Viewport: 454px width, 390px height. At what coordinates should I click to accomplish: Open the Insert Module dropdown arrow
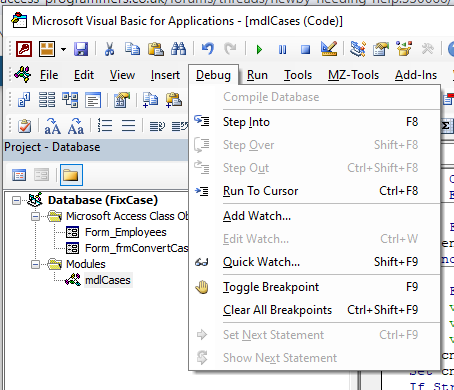point(63,50)
